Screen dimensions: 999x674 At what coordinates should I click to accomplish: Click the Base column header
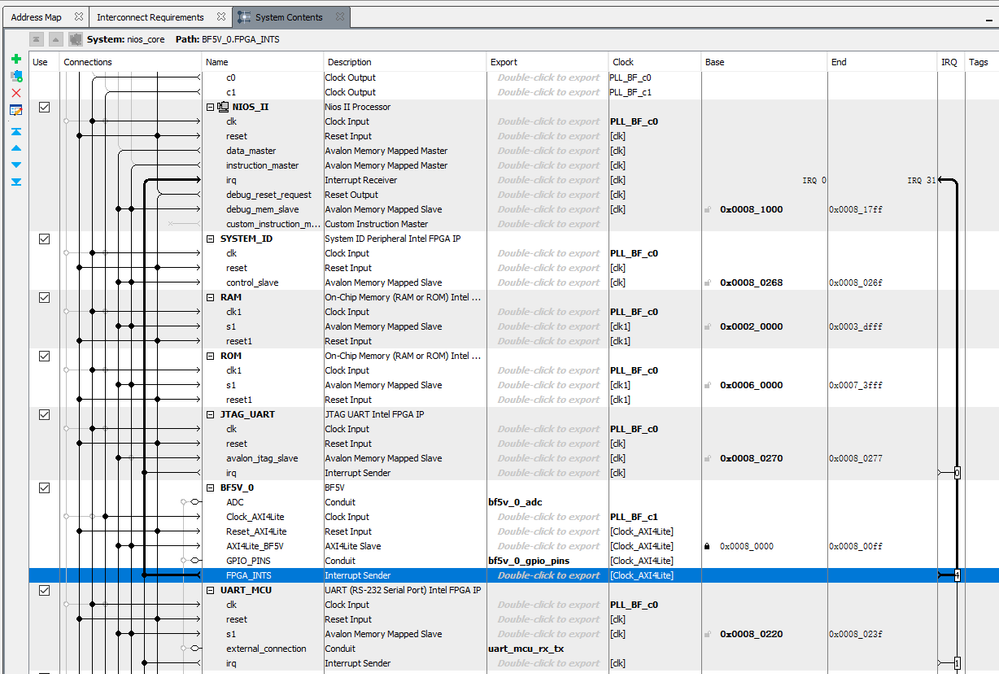click(715, 62)
